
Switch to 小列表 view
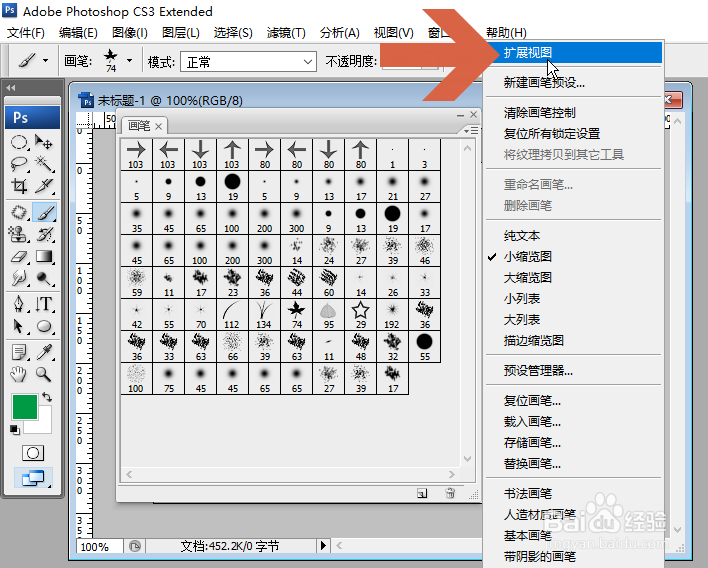(x=522, y=298)
